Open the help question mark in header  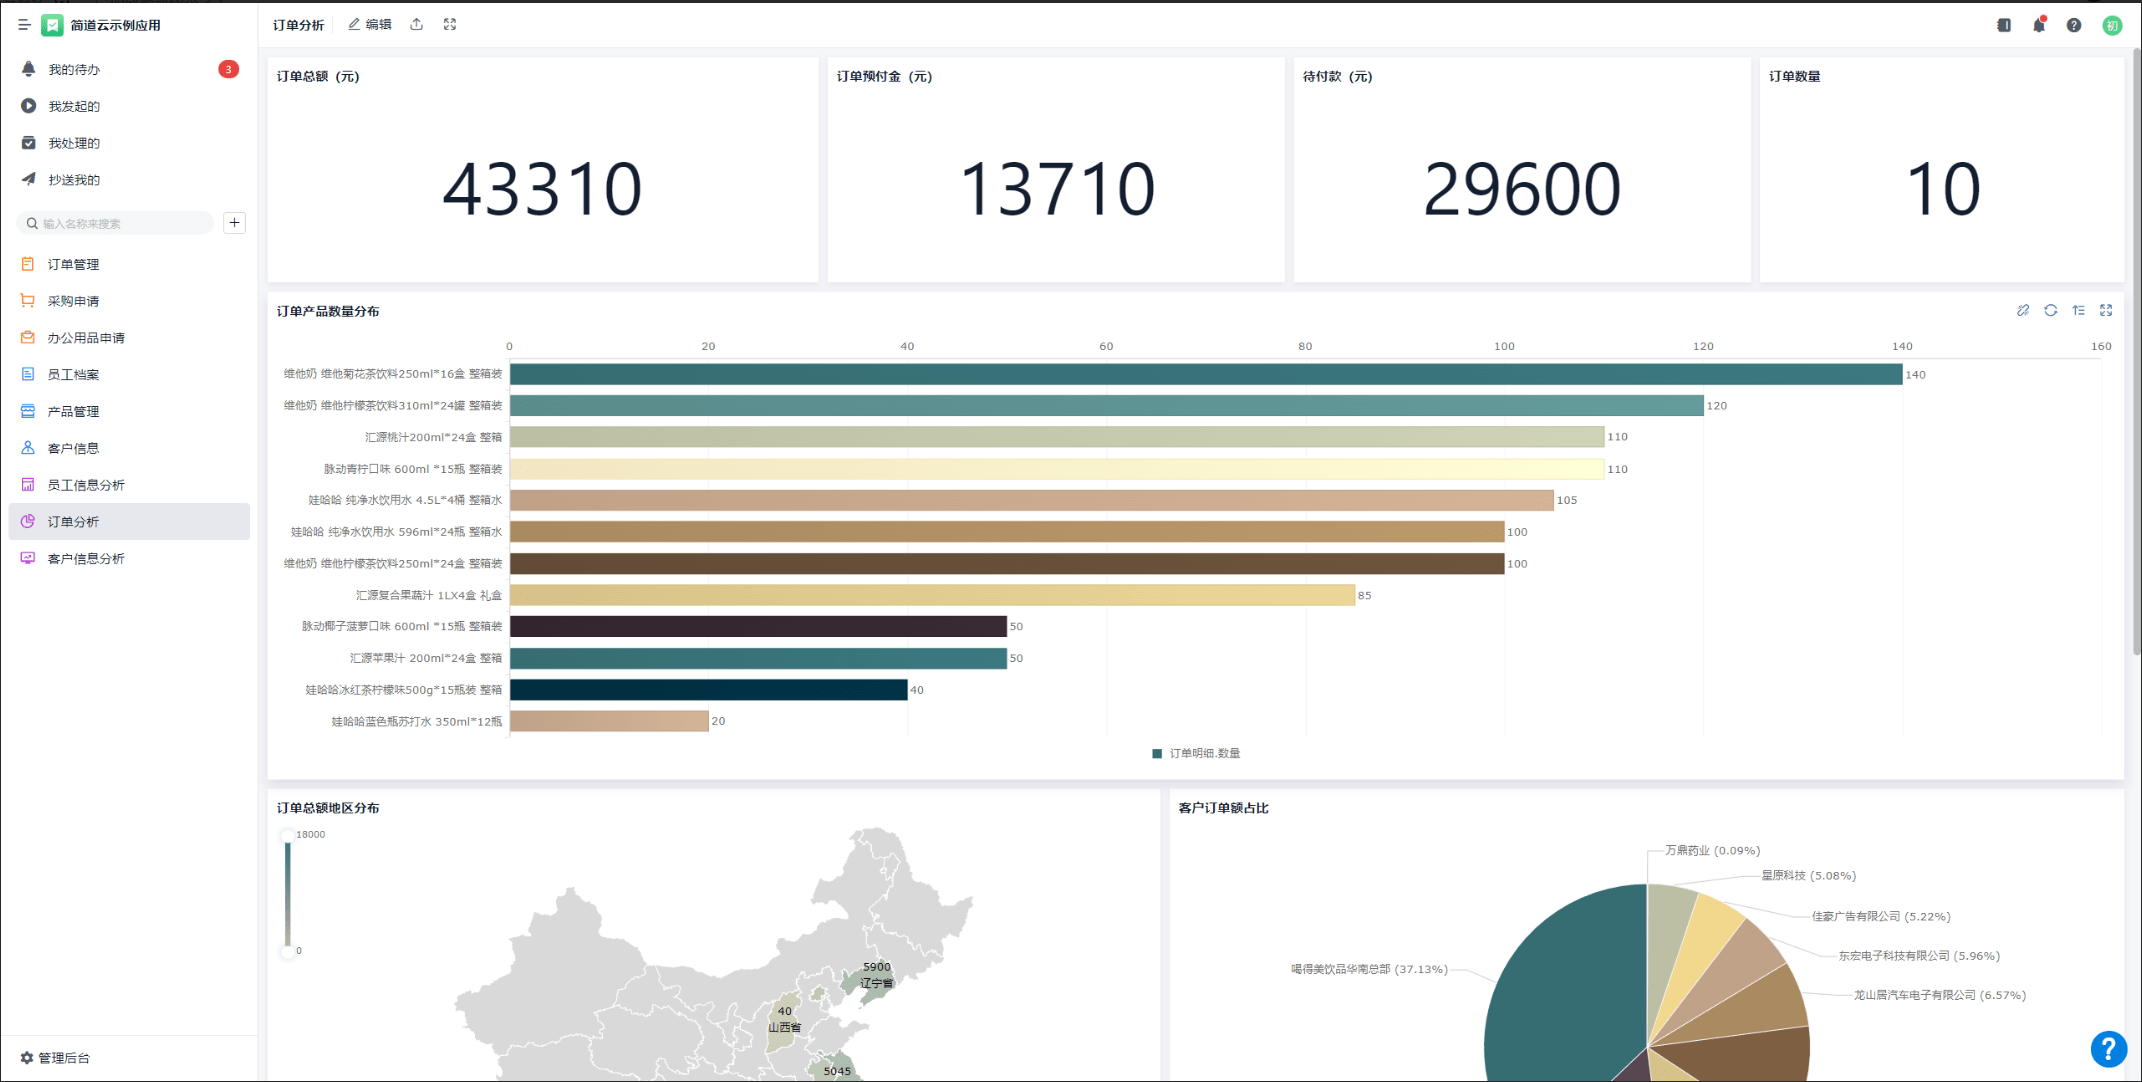(2073, 25)
